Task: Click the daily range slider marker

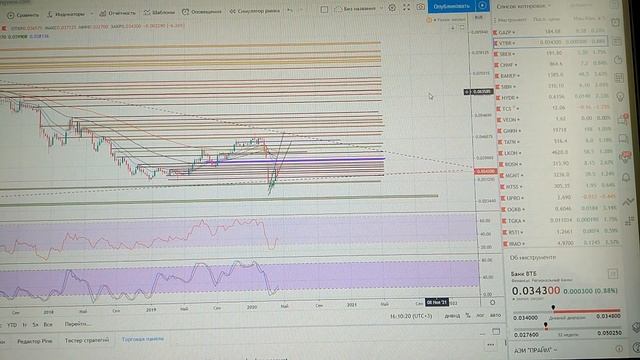Action: pos(553,307)
